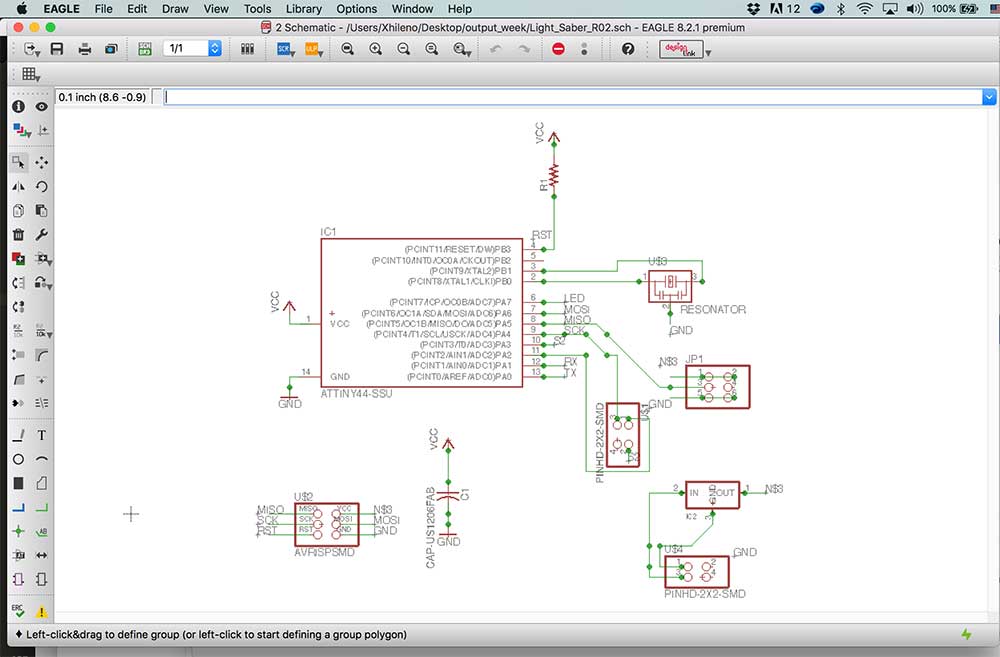The image size is (1000, 657).
Task: Switch to board with Generate/Switch to Board icon
Action: pyautogui.click(x=145, y=49)
